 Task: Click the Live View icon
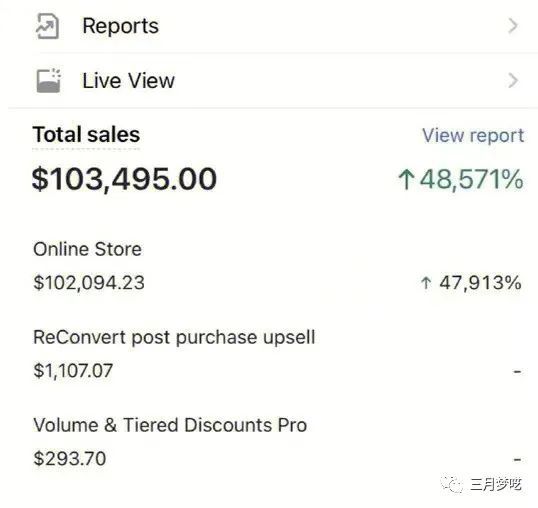(48, 81)
